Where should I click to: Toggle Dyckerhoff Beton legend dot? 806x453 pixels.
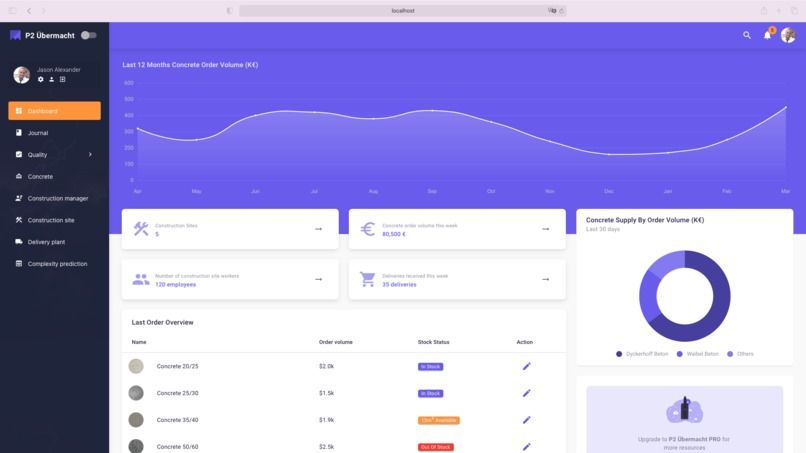619,354
